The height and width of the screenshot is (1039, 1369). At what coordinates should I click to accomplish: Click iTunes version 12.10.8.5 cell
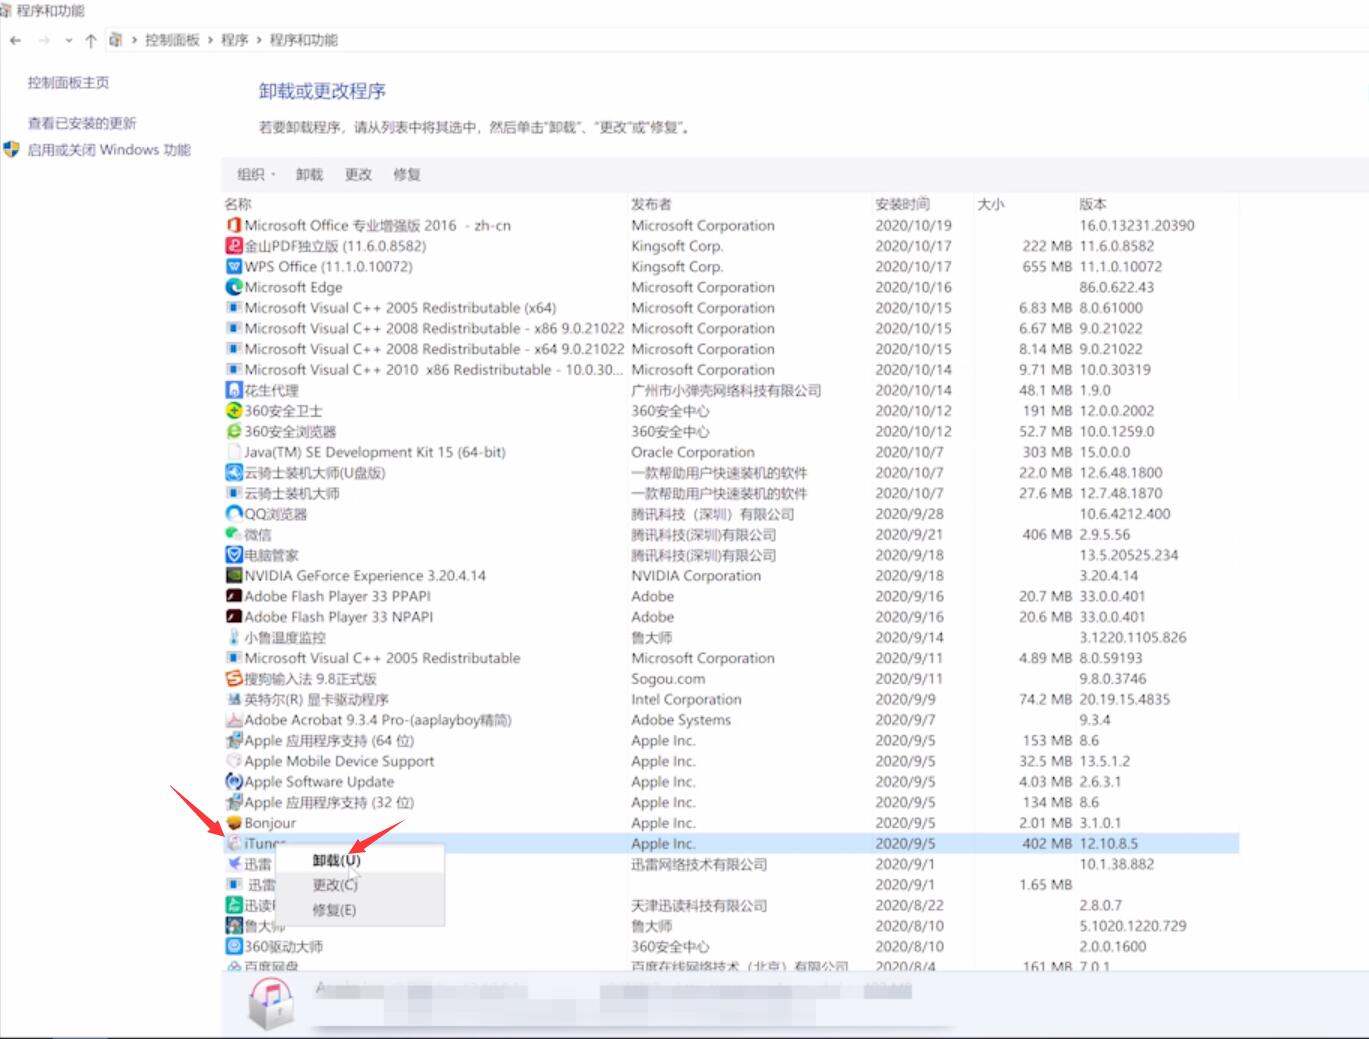tap(1108, 844)
